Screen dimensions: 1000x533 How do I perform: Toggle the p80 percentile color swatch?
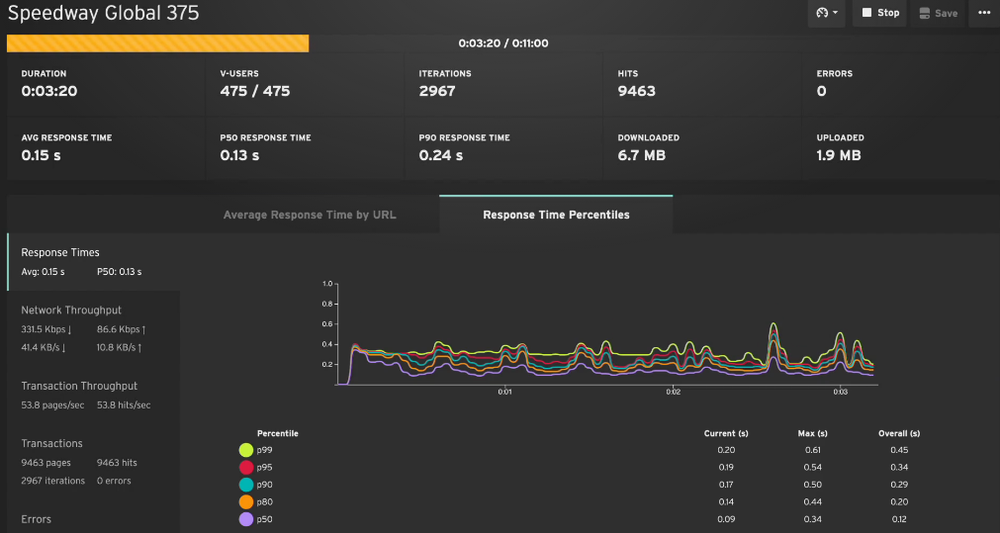(x=246, y=502)
